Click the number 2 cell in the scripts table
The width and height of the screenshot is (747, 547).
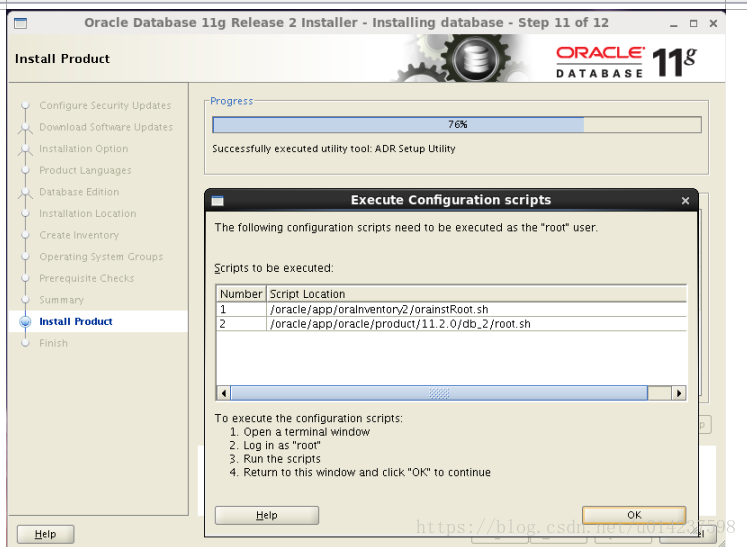pos(241,324)
